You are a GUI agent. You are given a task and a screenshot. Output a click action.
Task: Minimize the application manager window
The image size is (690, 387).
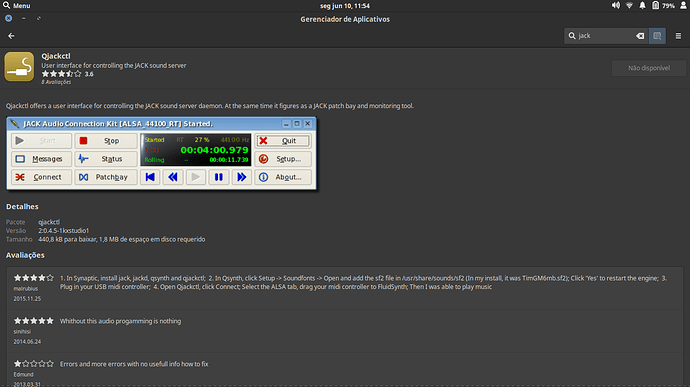click(23, 18)
